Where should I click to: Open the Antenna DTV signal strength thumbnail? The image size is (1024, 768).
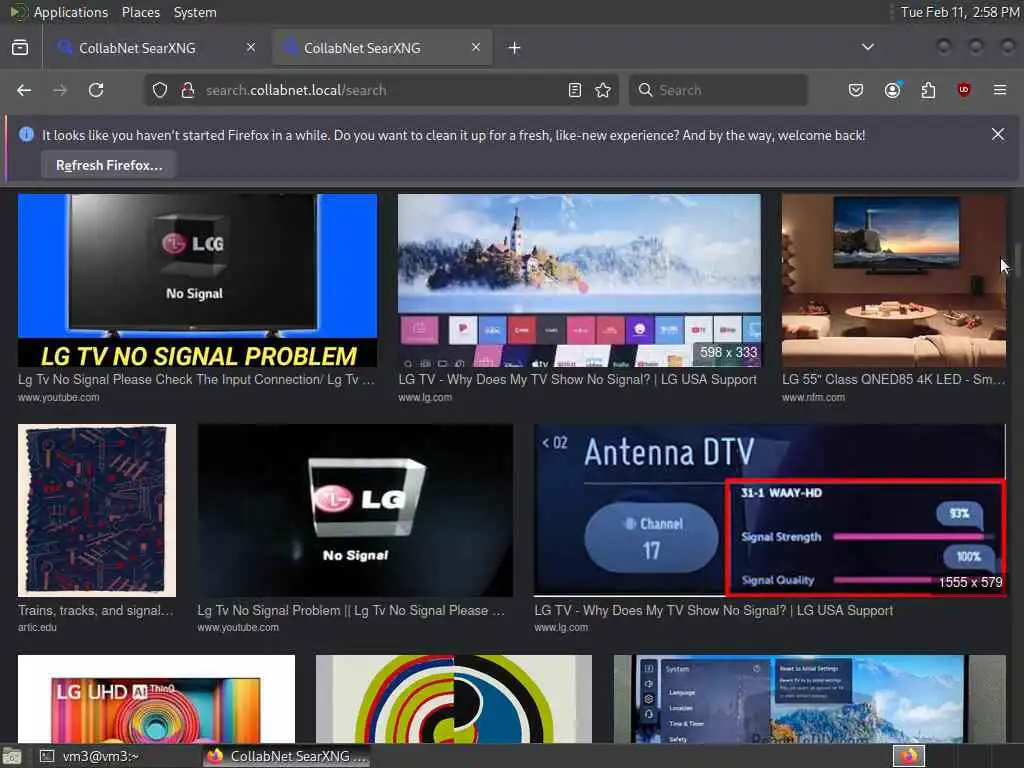(x=770, y=511)
